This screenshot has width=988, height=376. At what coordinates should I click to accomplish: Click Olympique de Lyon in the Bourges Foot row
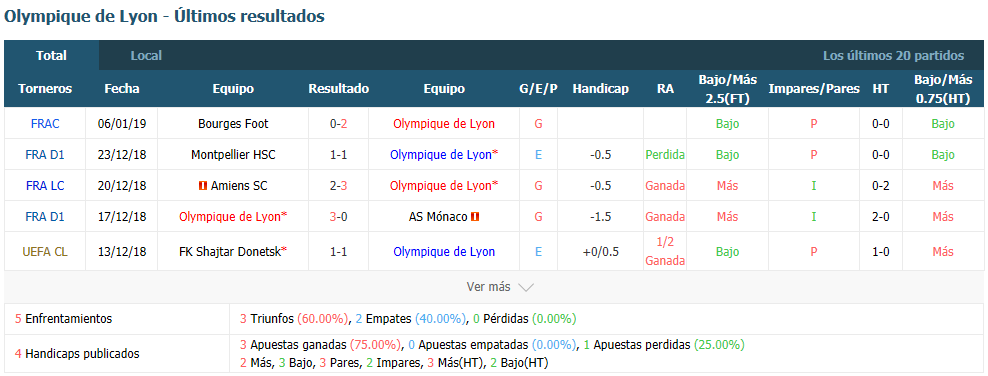[444, 124]
